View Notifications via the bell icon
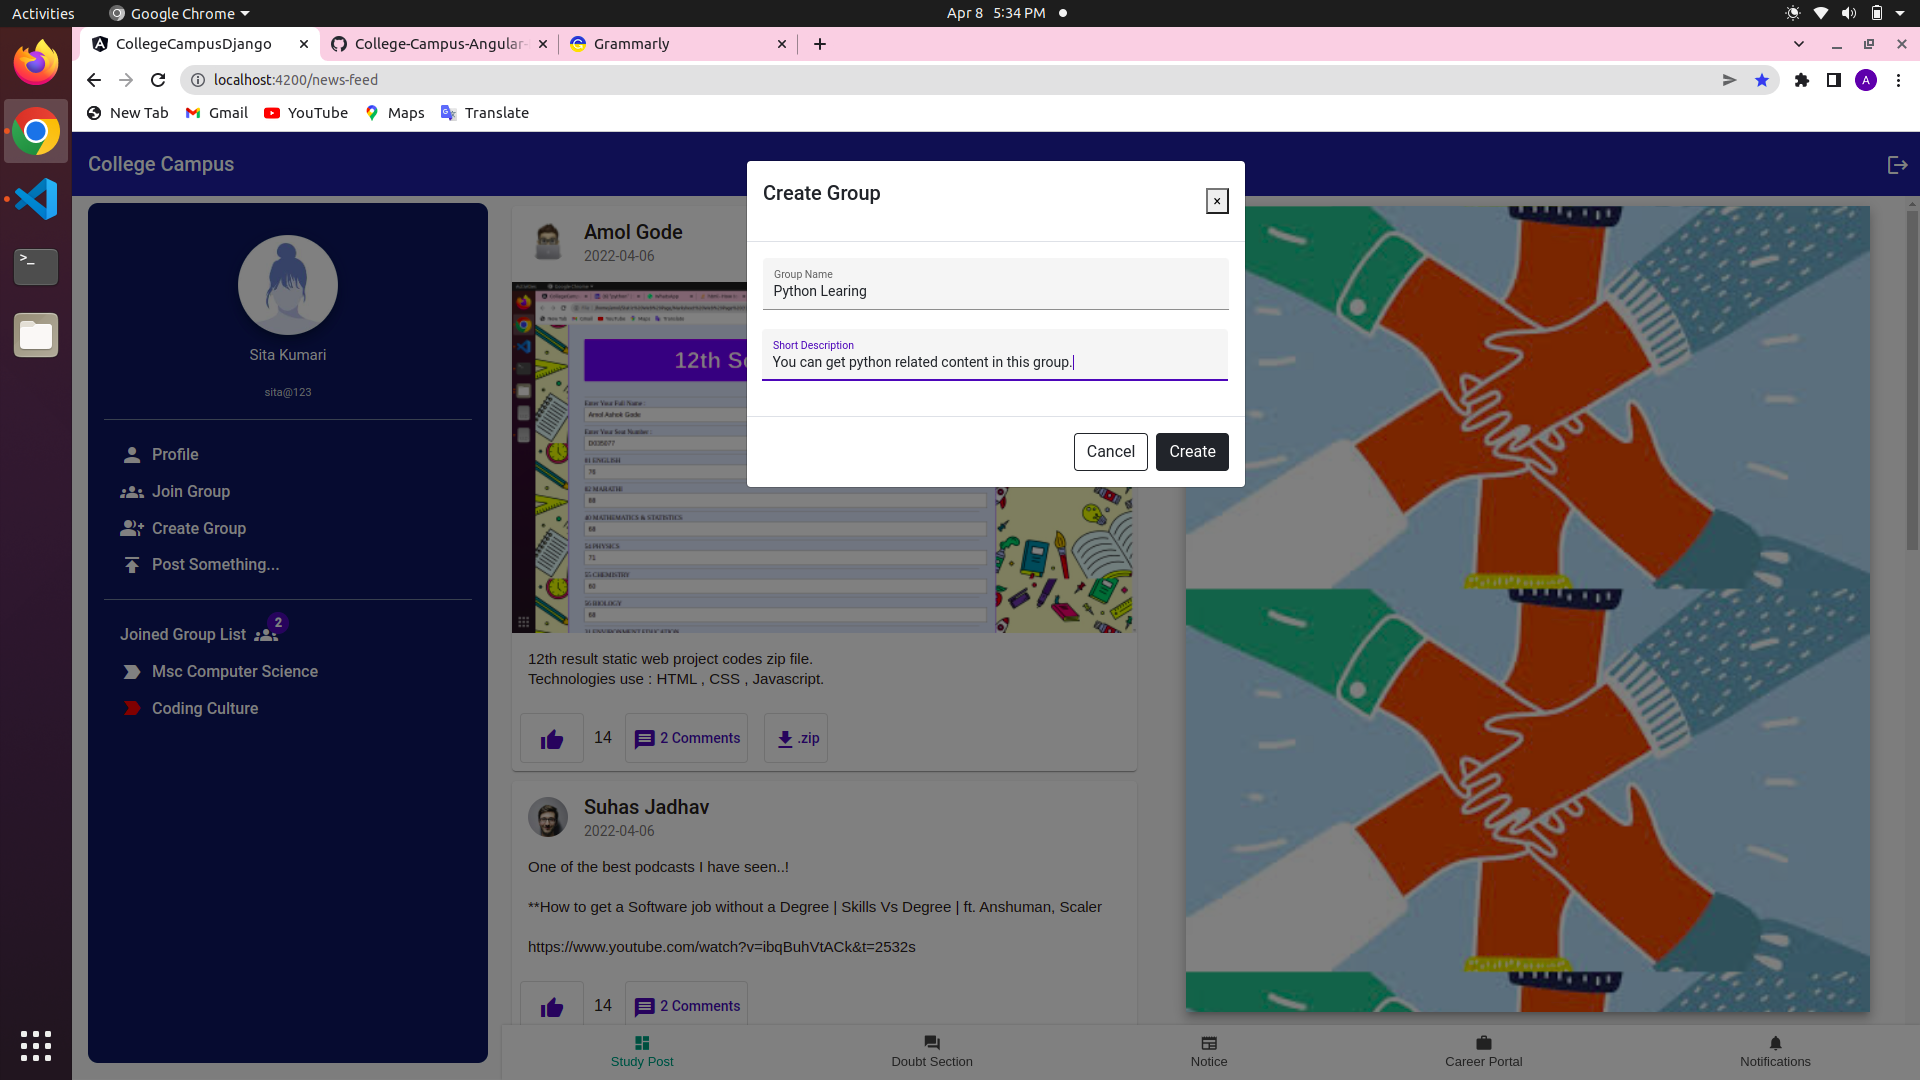1920x1080 pixels. click(1774, 1043)
